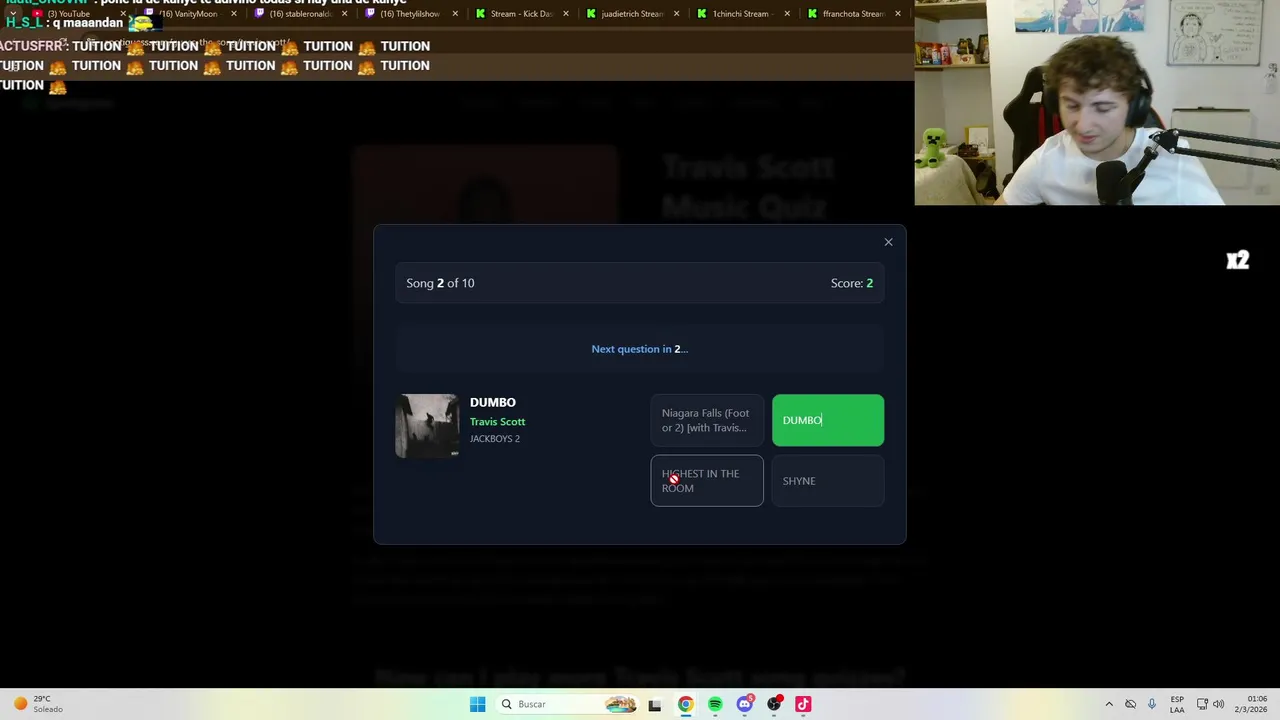Open the Windows Start menu

coord(478,704)
